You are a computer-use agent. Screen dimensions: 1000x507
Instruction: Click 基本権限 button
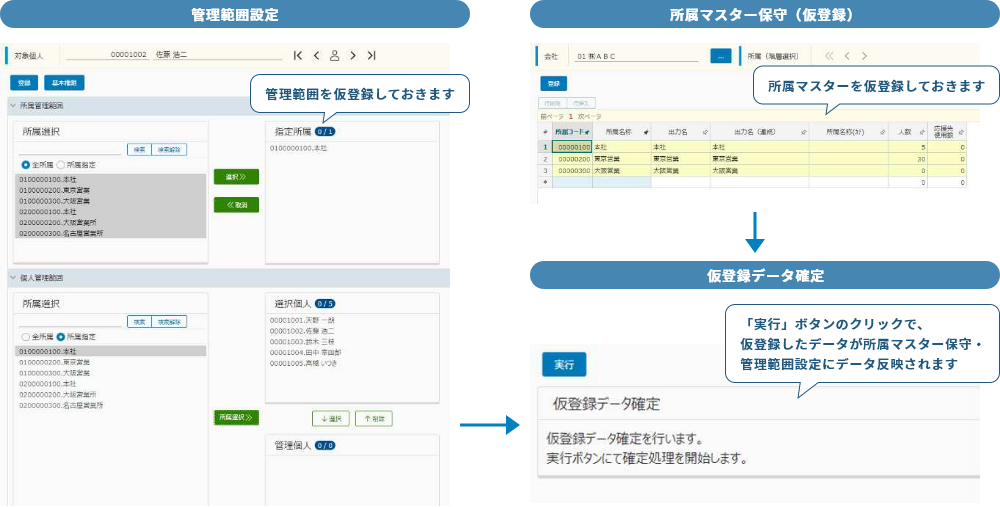(64, 83)
